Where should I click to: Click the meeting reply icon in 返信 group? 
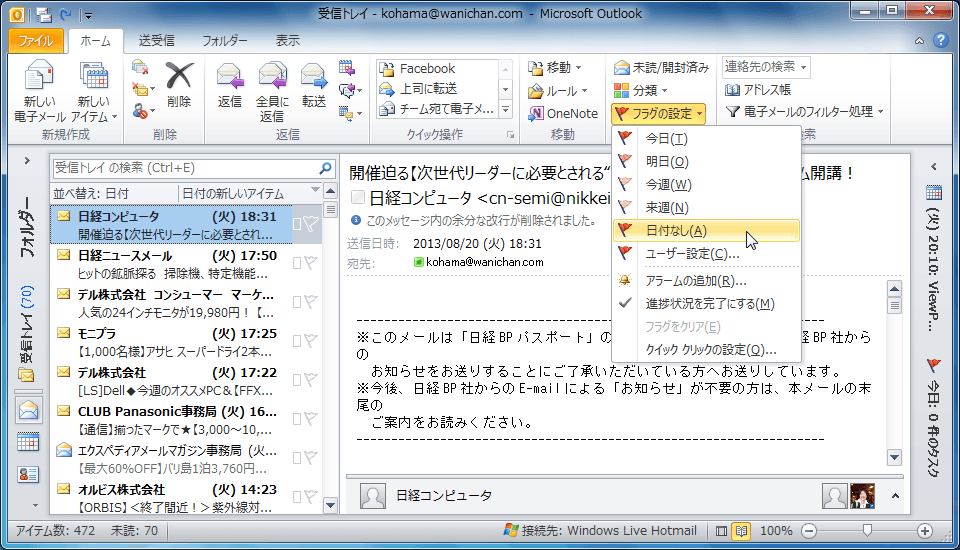[347, 68]
